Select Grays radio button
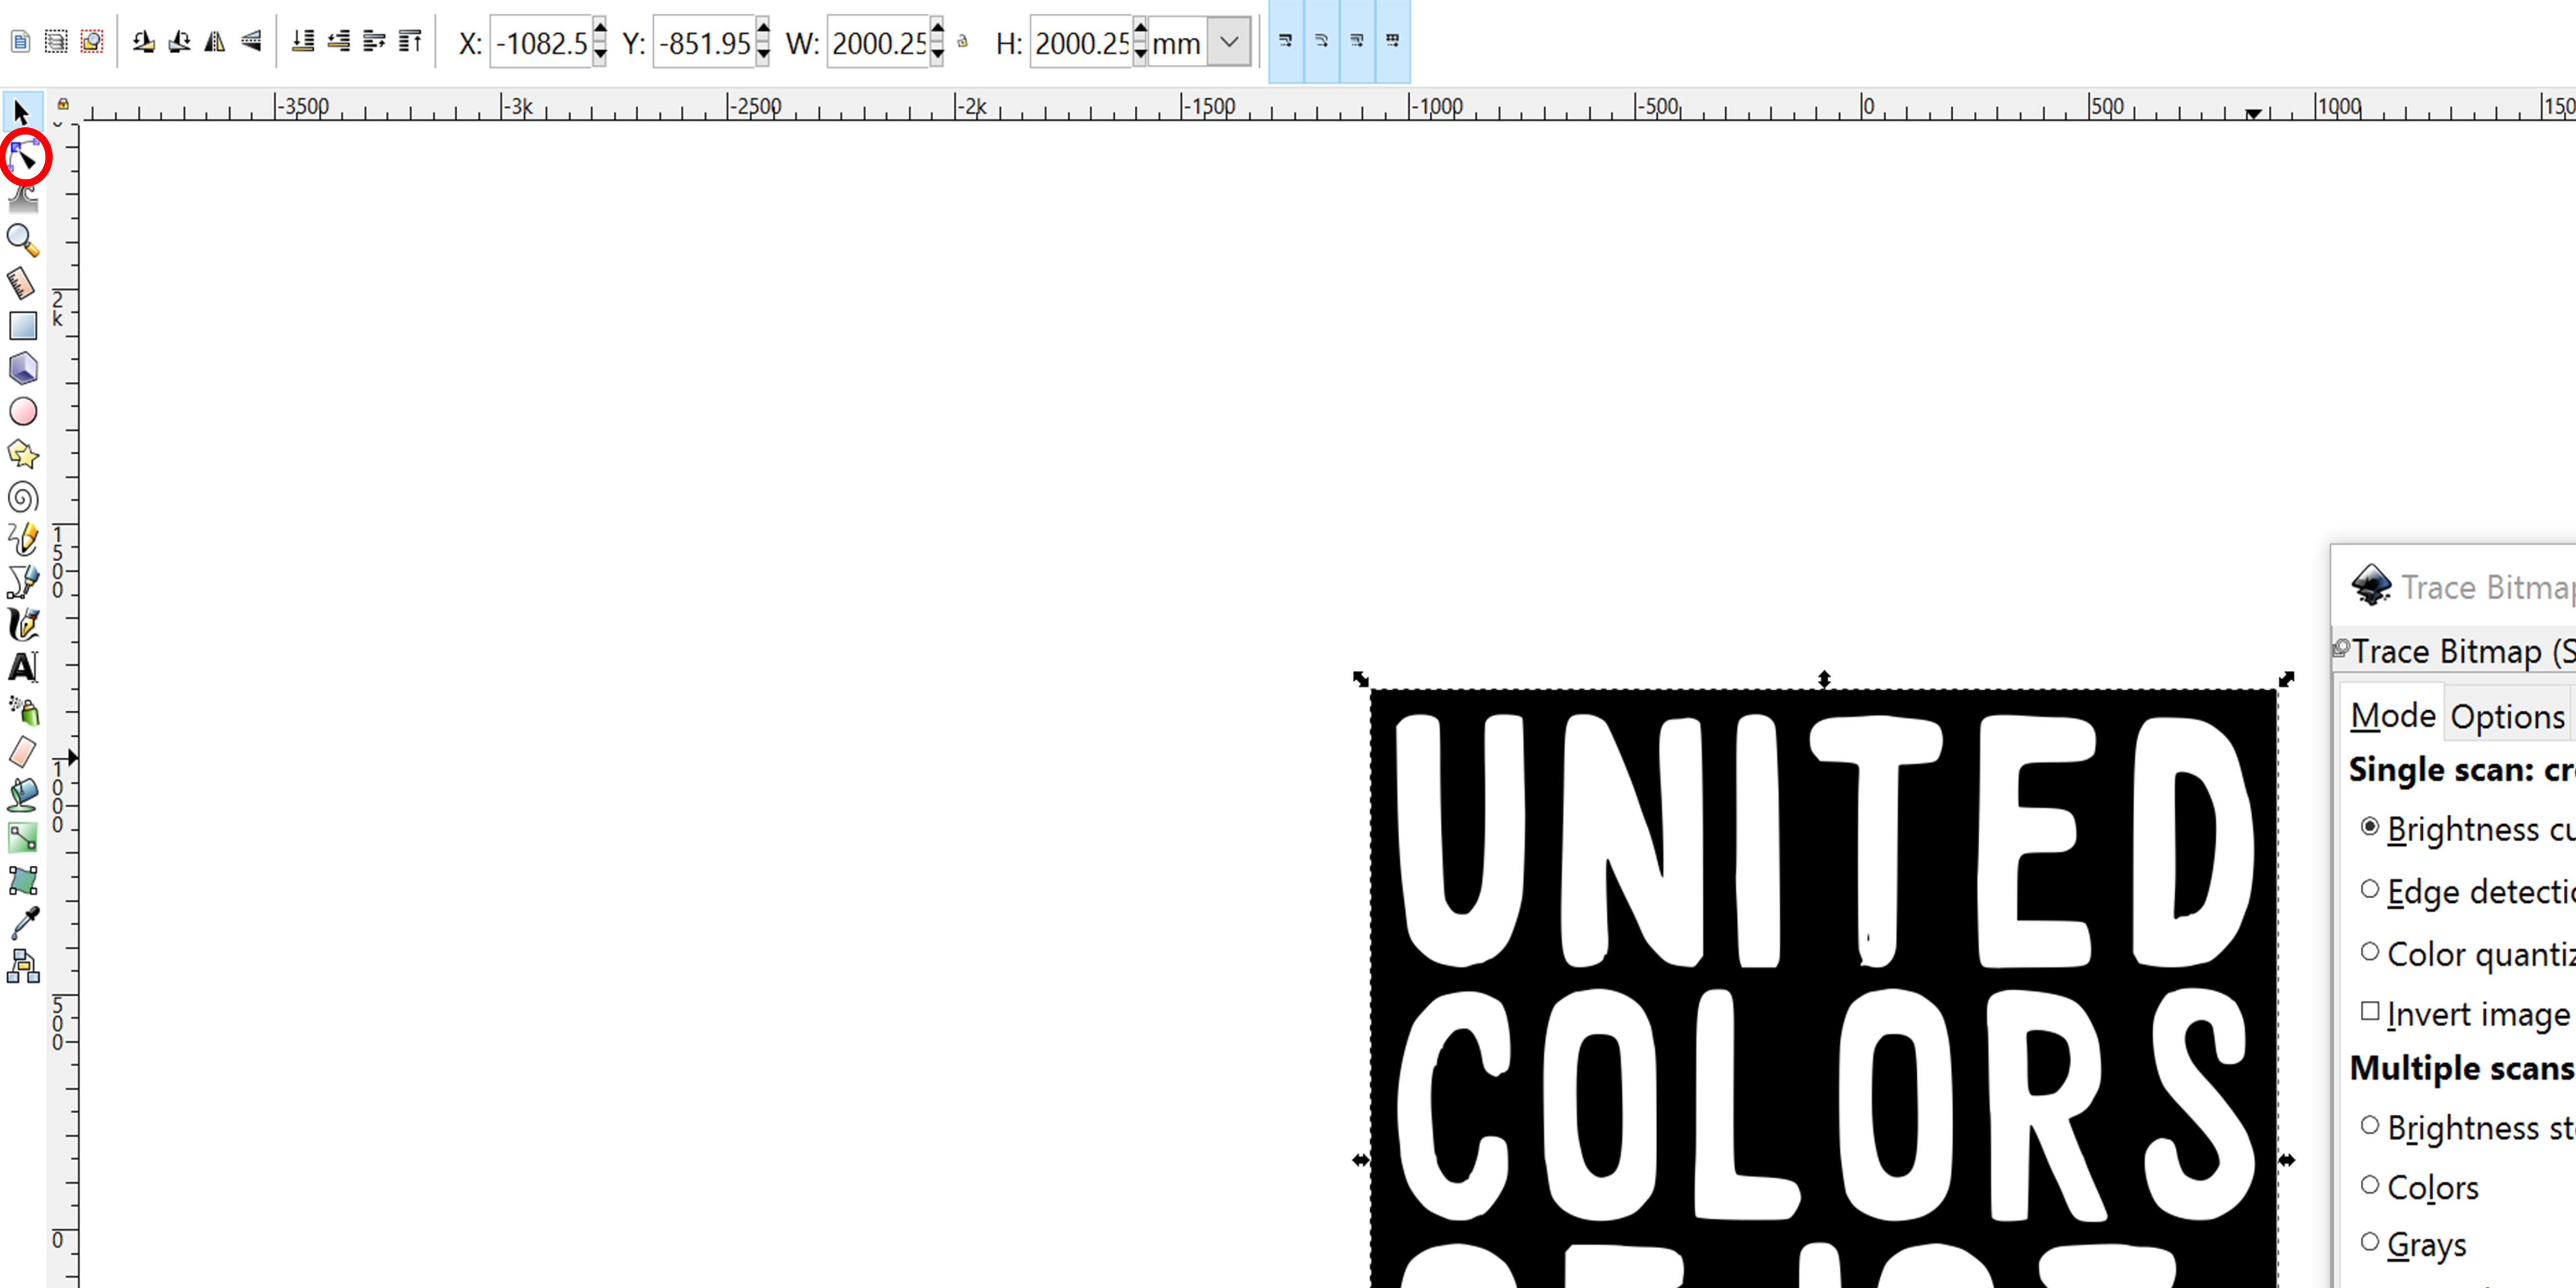The image size is (2576, 1288). click(2370, 1242)
